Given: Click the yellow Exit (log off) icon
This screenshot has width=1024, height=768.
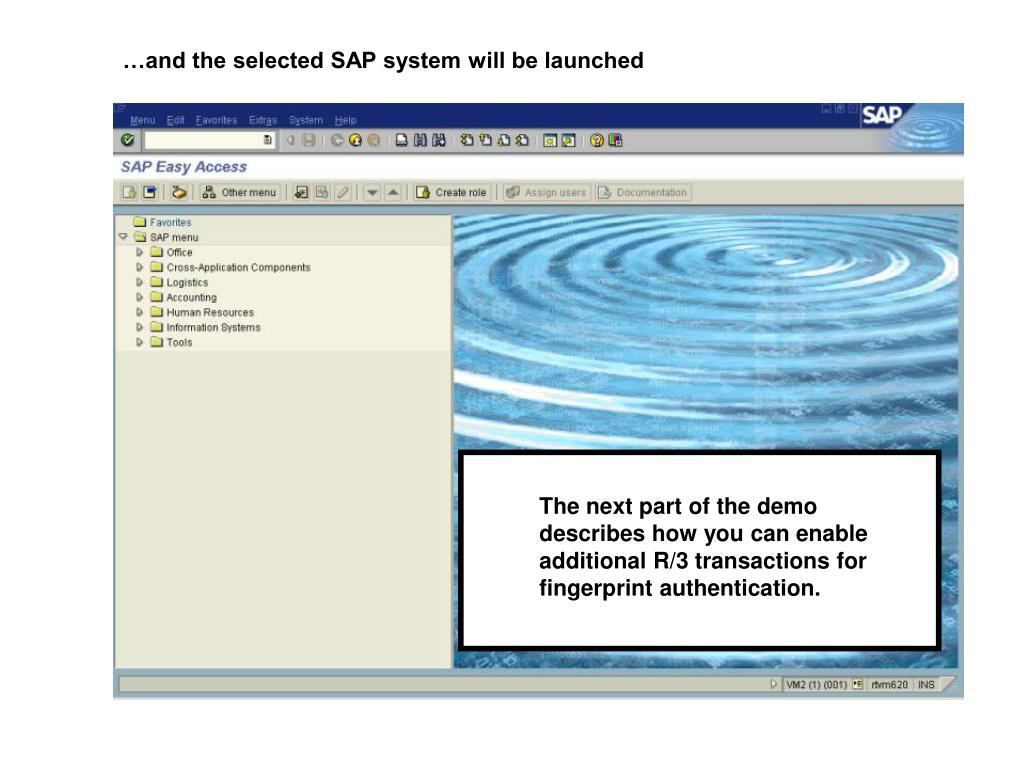Looking at the screenshot, I should pyautogui.click(x=355, y=140).
